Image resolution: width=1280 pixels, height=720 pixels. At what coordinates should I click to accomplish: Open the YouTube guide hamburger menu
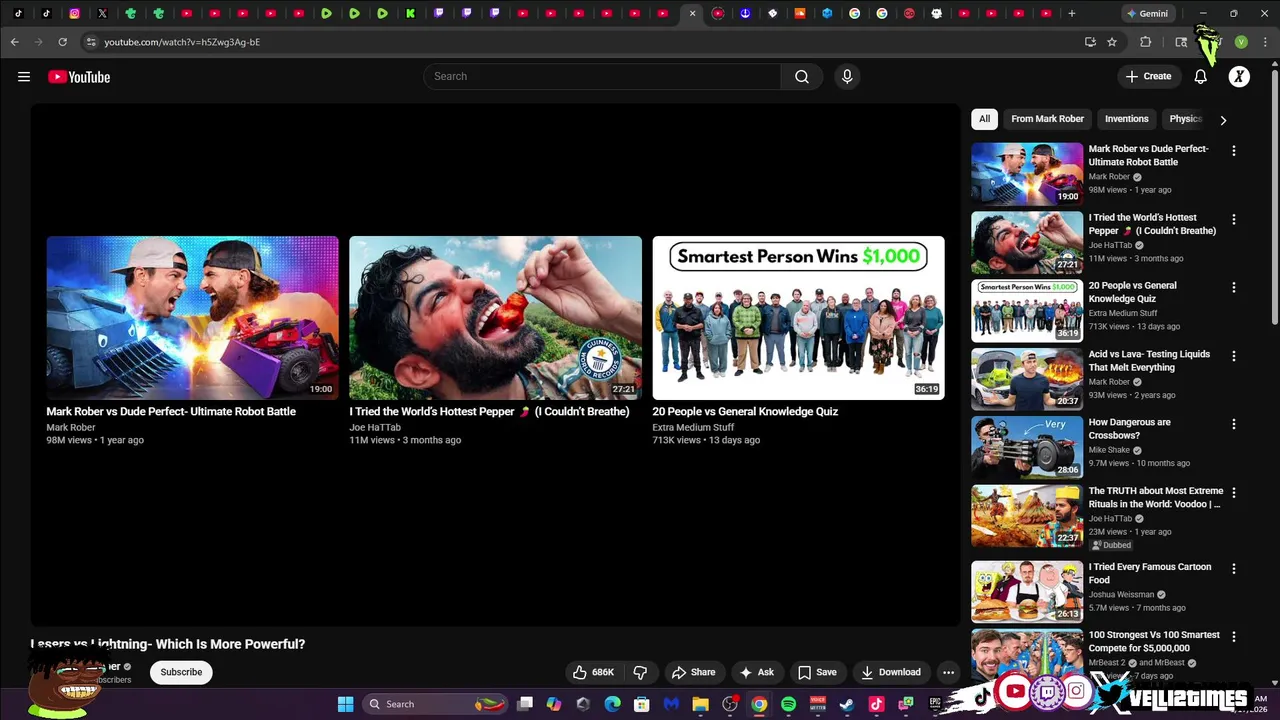point(24,77)
